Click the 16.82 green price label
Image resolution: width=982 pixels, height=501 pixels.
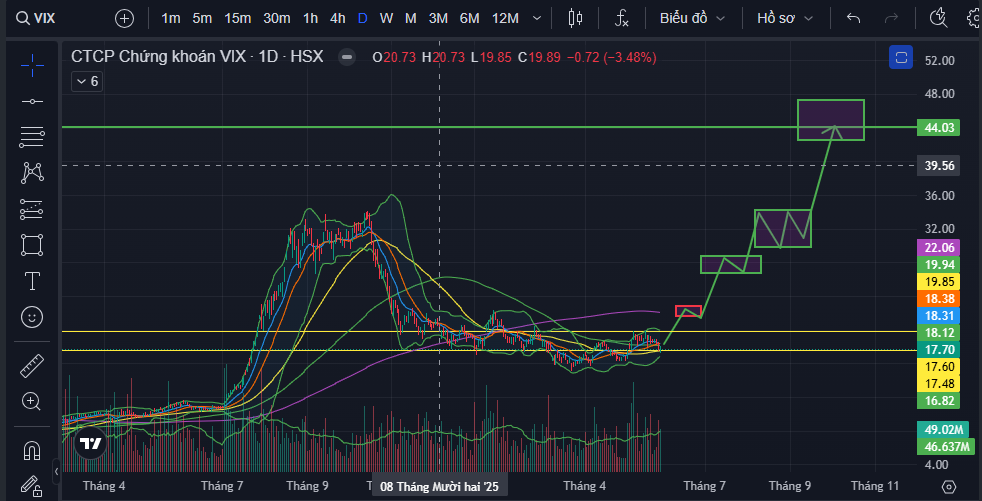tap(938, 401)
